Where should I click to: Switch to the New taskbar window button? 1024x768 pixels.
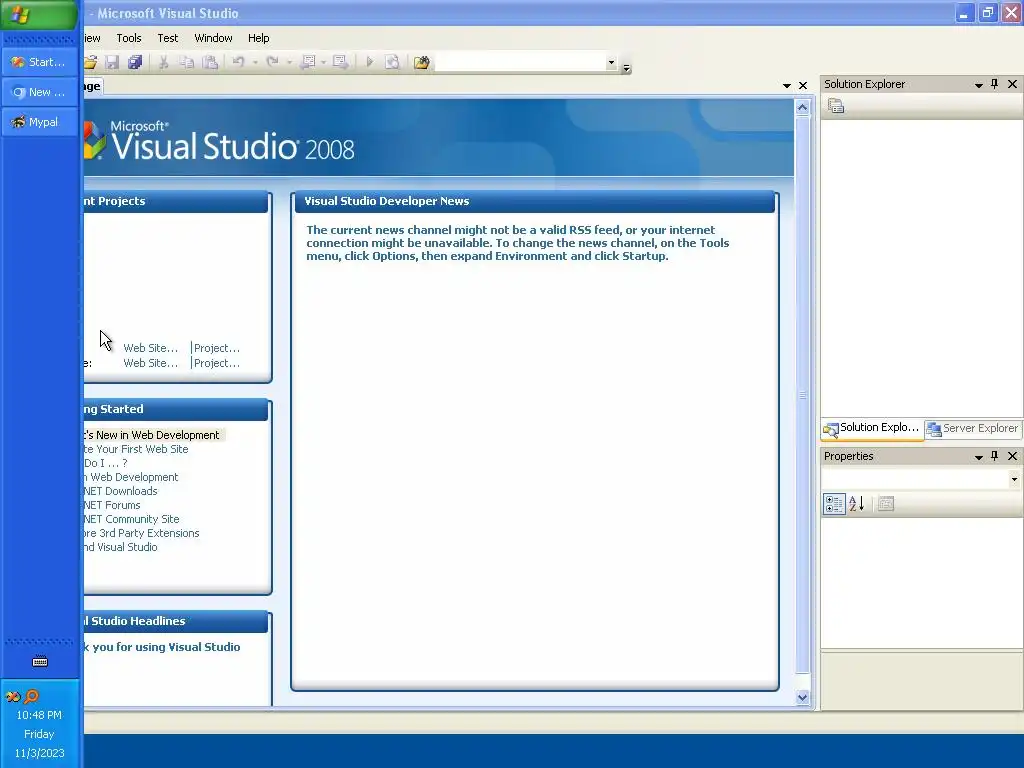tap(39, 92)
